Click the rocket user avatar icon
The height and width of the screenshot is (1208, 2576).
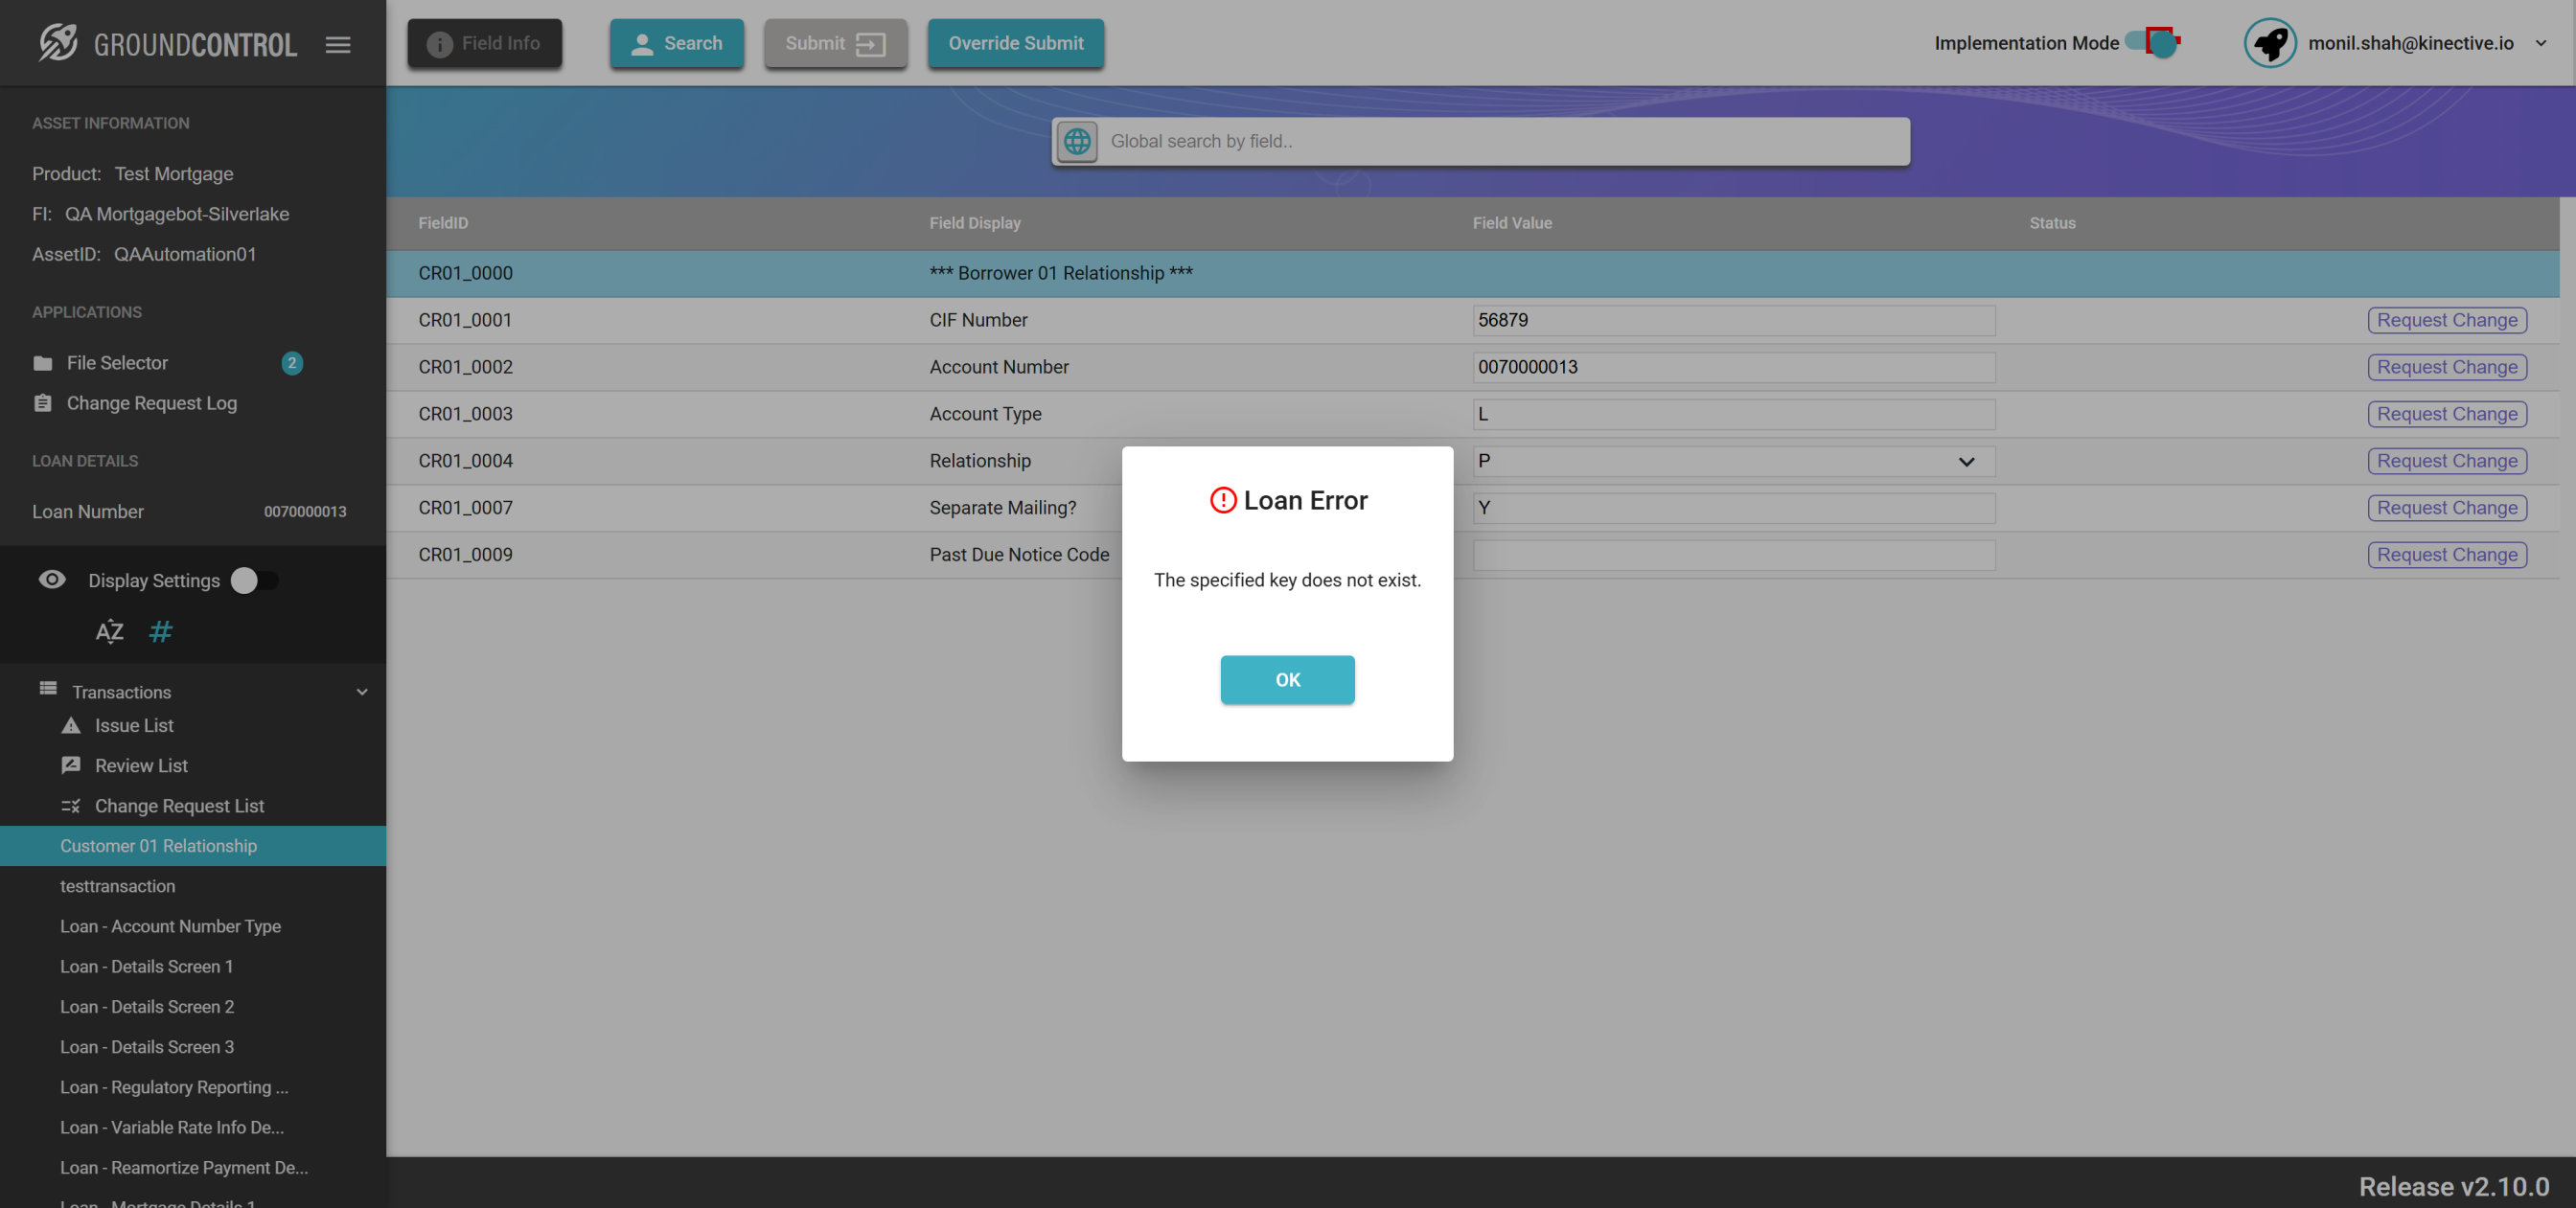pyautogui.click(x=2269, y=43)
